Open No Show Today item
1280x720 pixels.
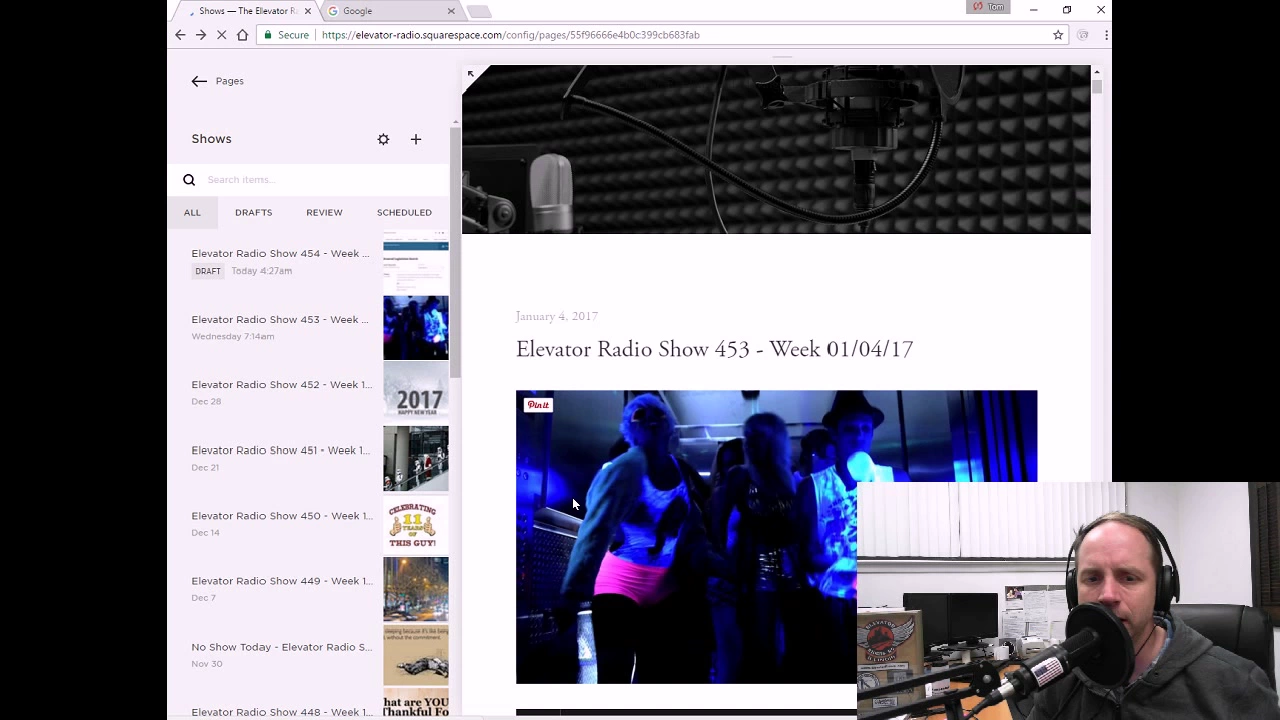(308, 655)
